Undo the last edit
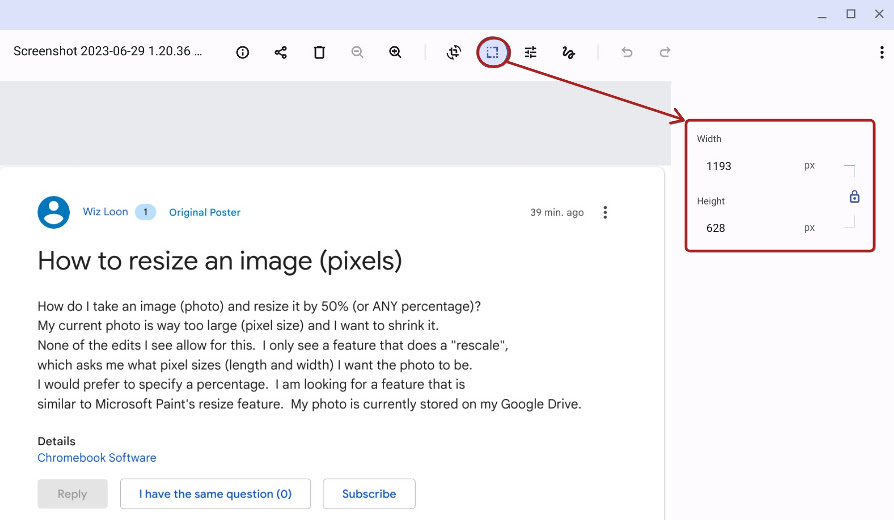Screen dimensions: 894x520 tap(627, 52)
